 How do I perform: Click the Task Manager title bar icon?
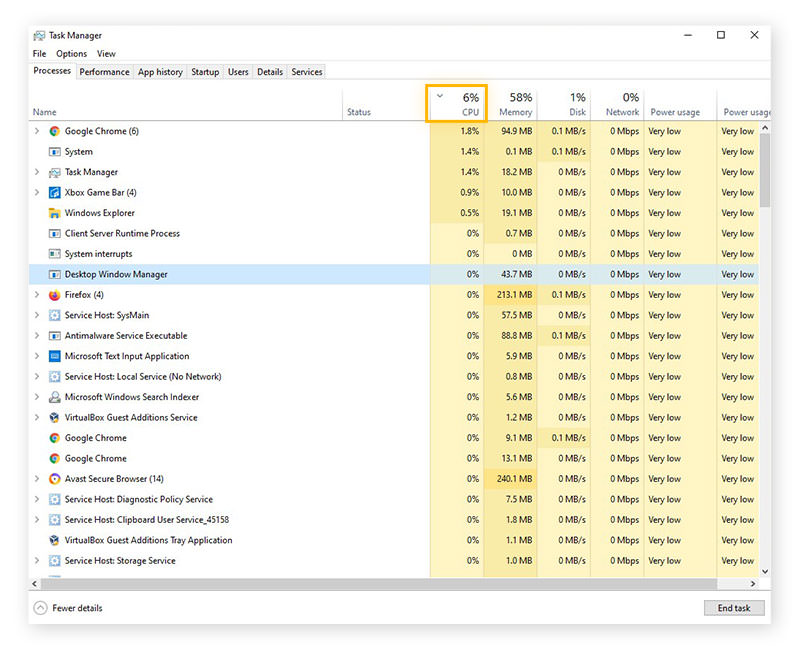click(39, 36)
